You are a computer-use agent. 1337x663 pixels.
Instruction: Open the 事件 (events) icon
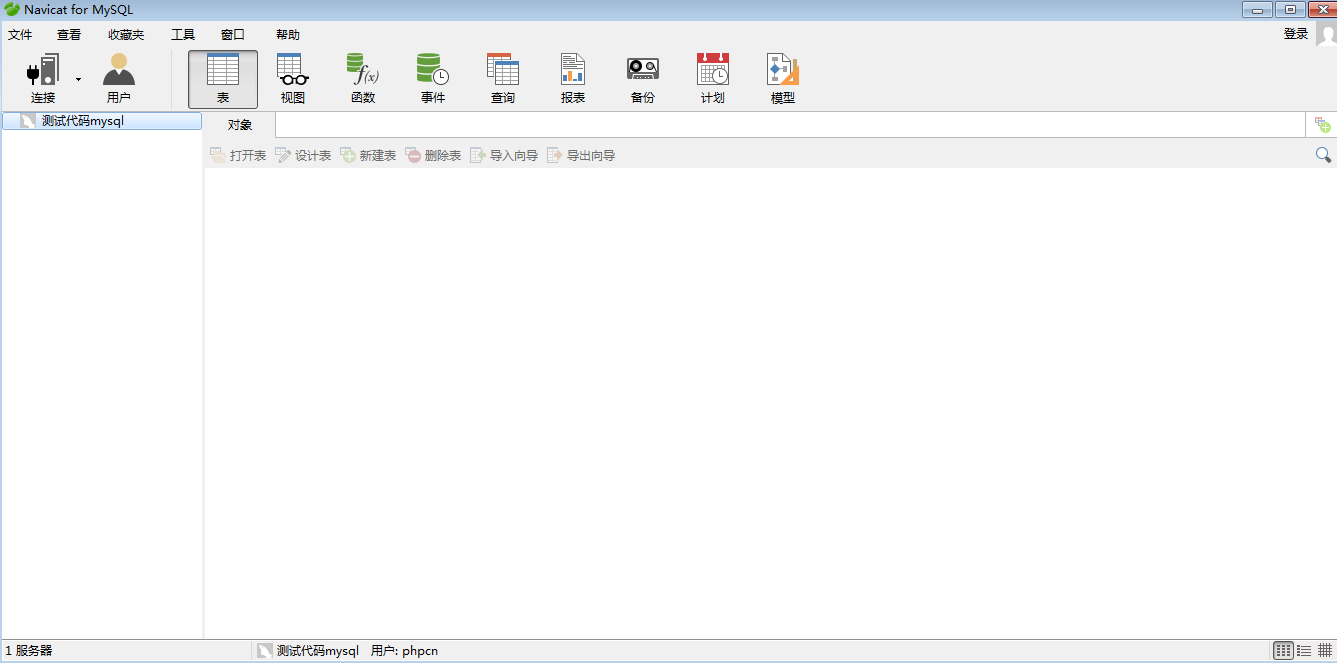click(432, 77)
